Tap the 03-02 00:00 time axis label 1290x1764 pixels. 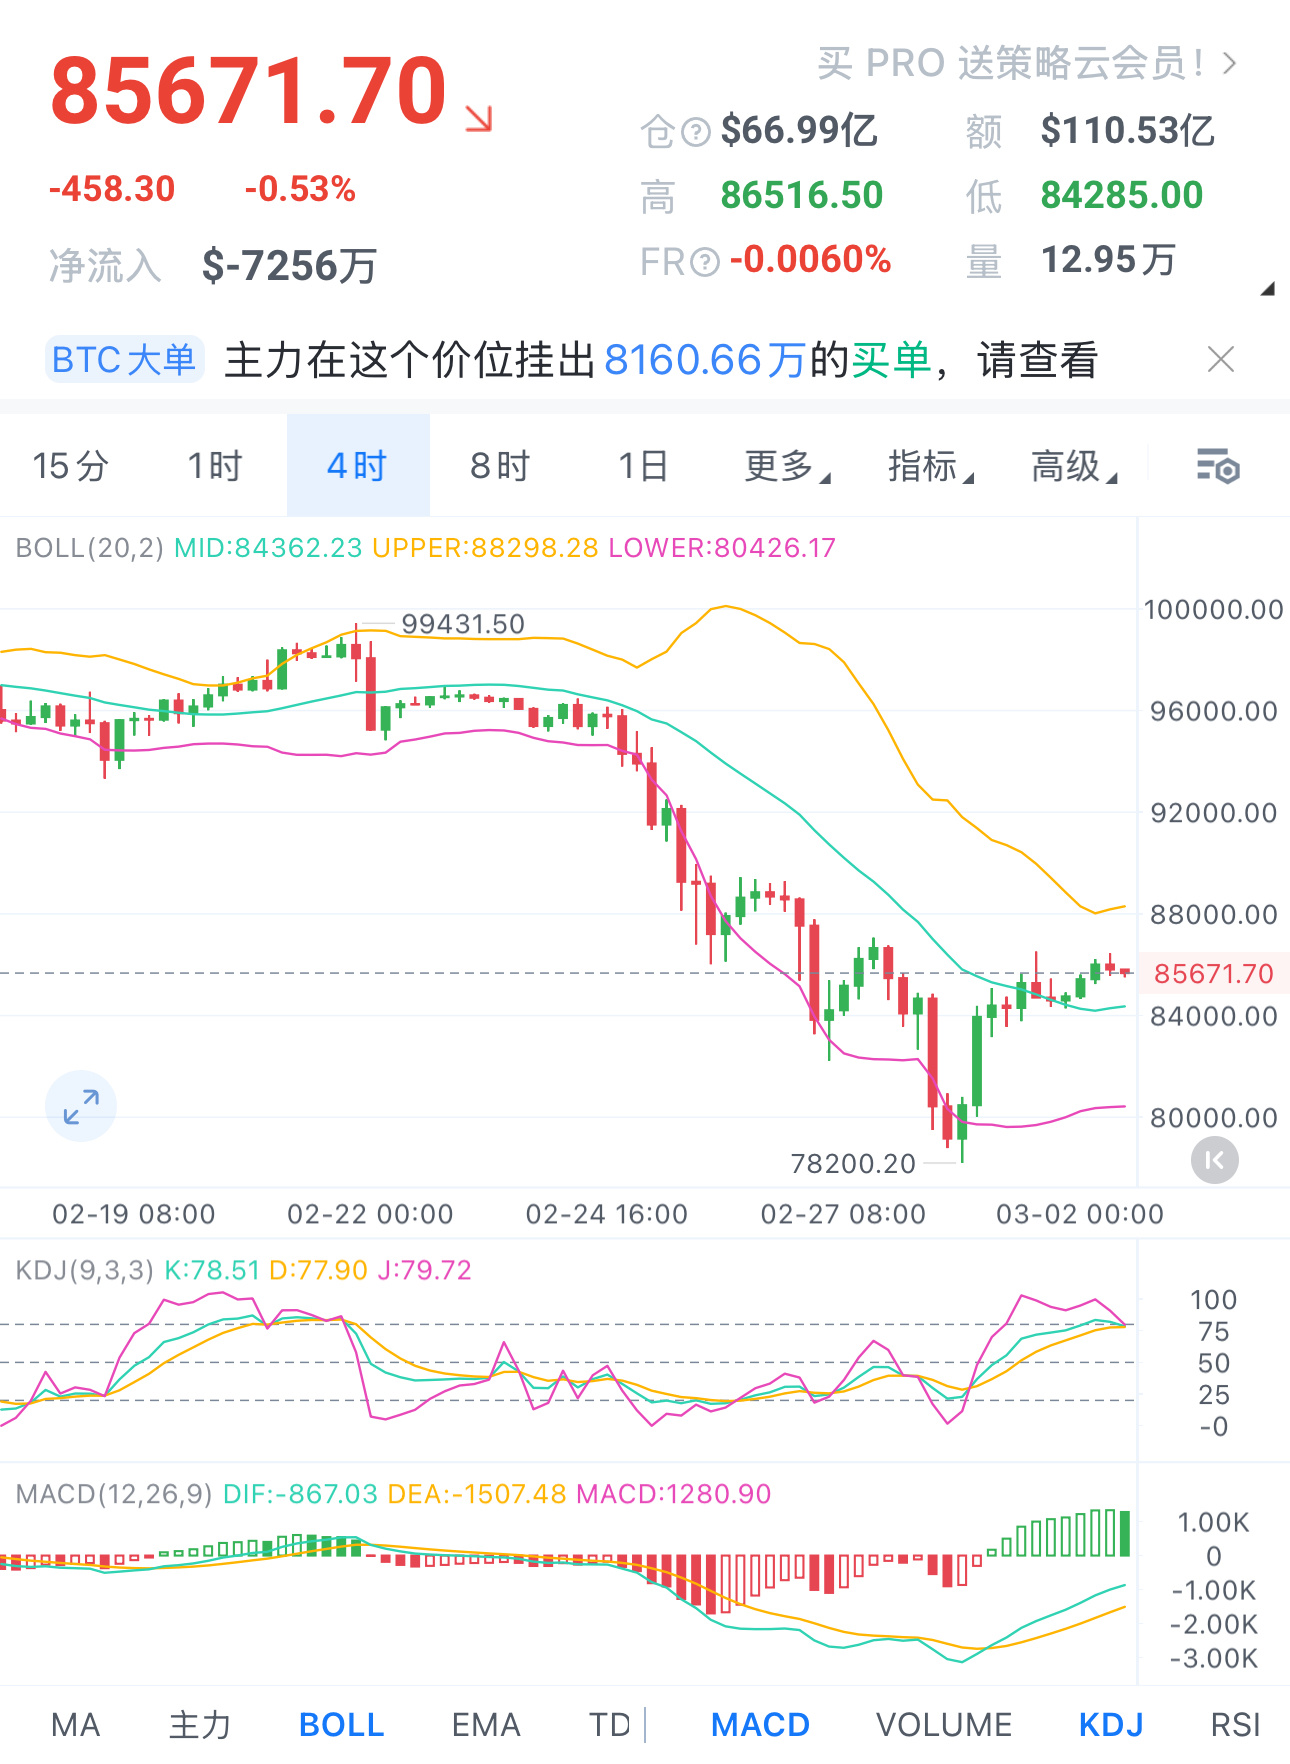(1080, 1214)
